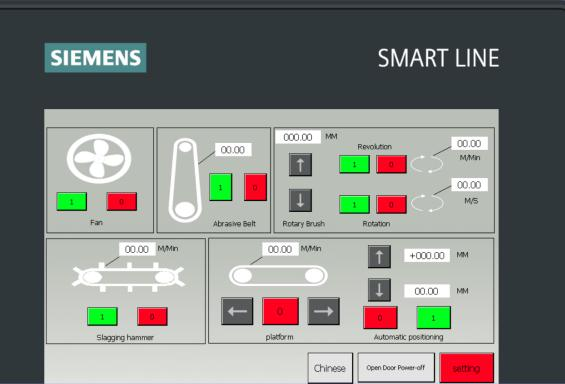Enable Revolution with green 1 button
The image size is (565, 384).
click(354, 165)
